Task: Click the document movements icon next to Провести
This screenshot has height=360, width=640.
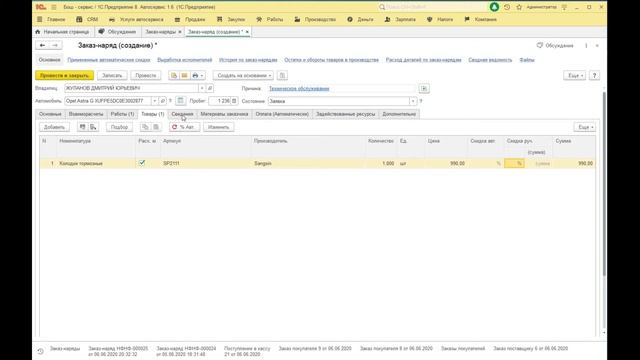Action: pyautogui.click(x=174, y=76)
